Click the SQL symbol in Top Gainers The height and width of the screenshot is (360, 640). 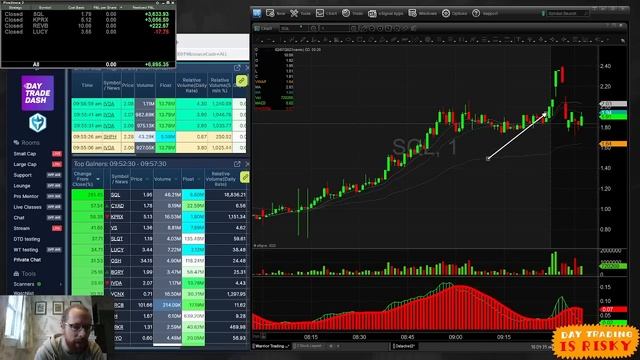(x=116, y=195)
